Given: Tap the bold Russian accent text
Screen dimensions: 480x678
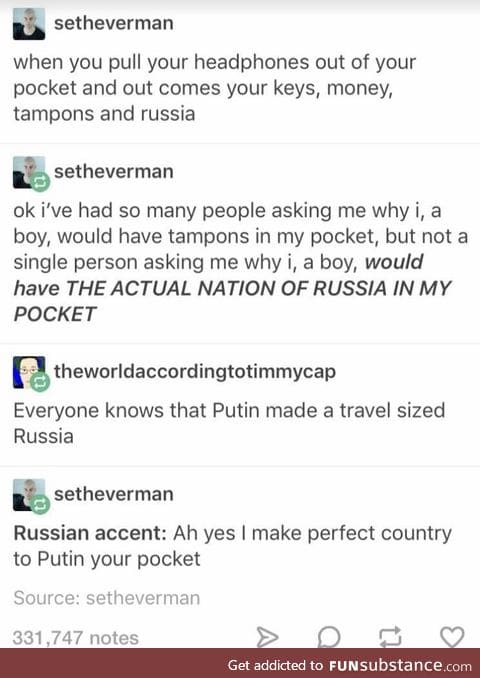Looking at the screenshot, I should pyautogui.click(x=90, y=533).
